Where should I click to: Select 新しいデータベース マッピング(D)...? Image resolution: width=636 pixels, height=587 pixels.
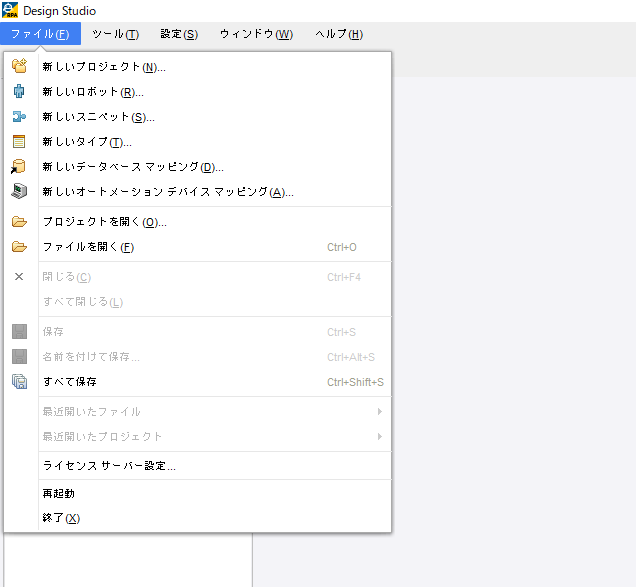tap(198, 167)
